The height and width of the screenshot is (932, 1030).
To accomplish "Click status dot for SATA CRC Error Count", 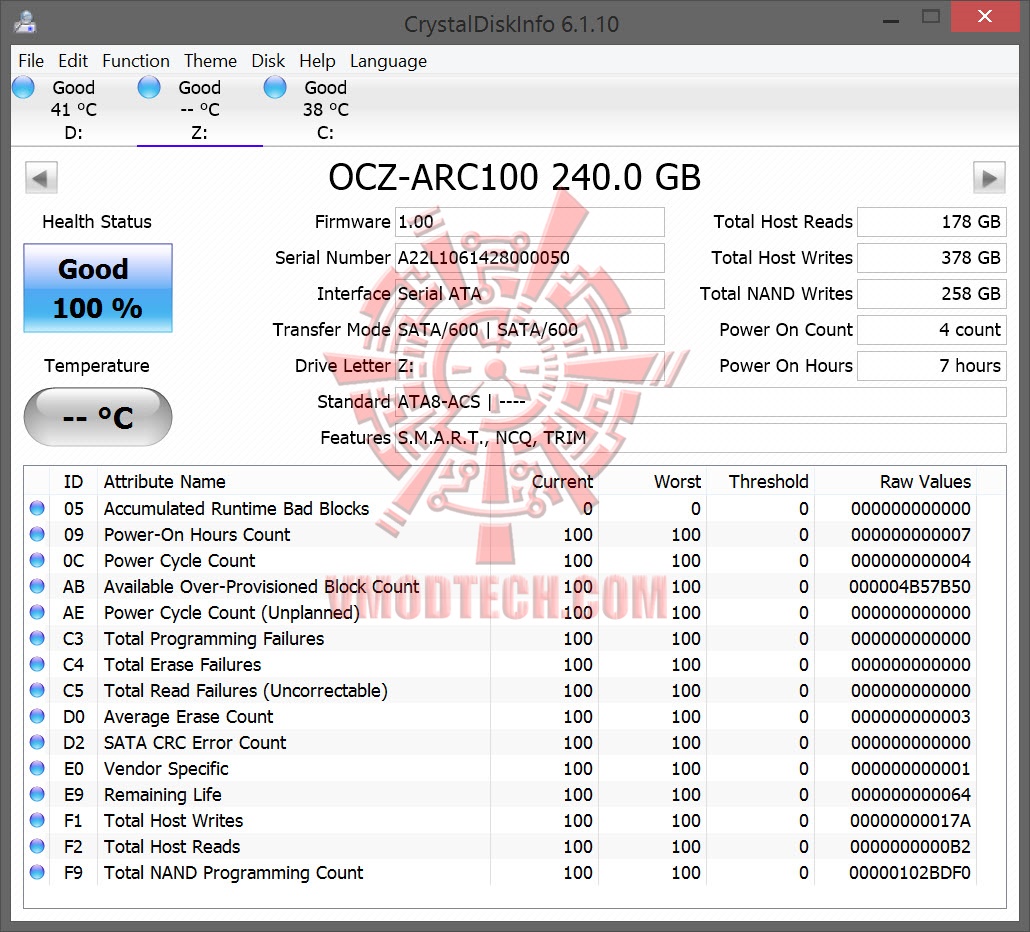I will 37,742.
